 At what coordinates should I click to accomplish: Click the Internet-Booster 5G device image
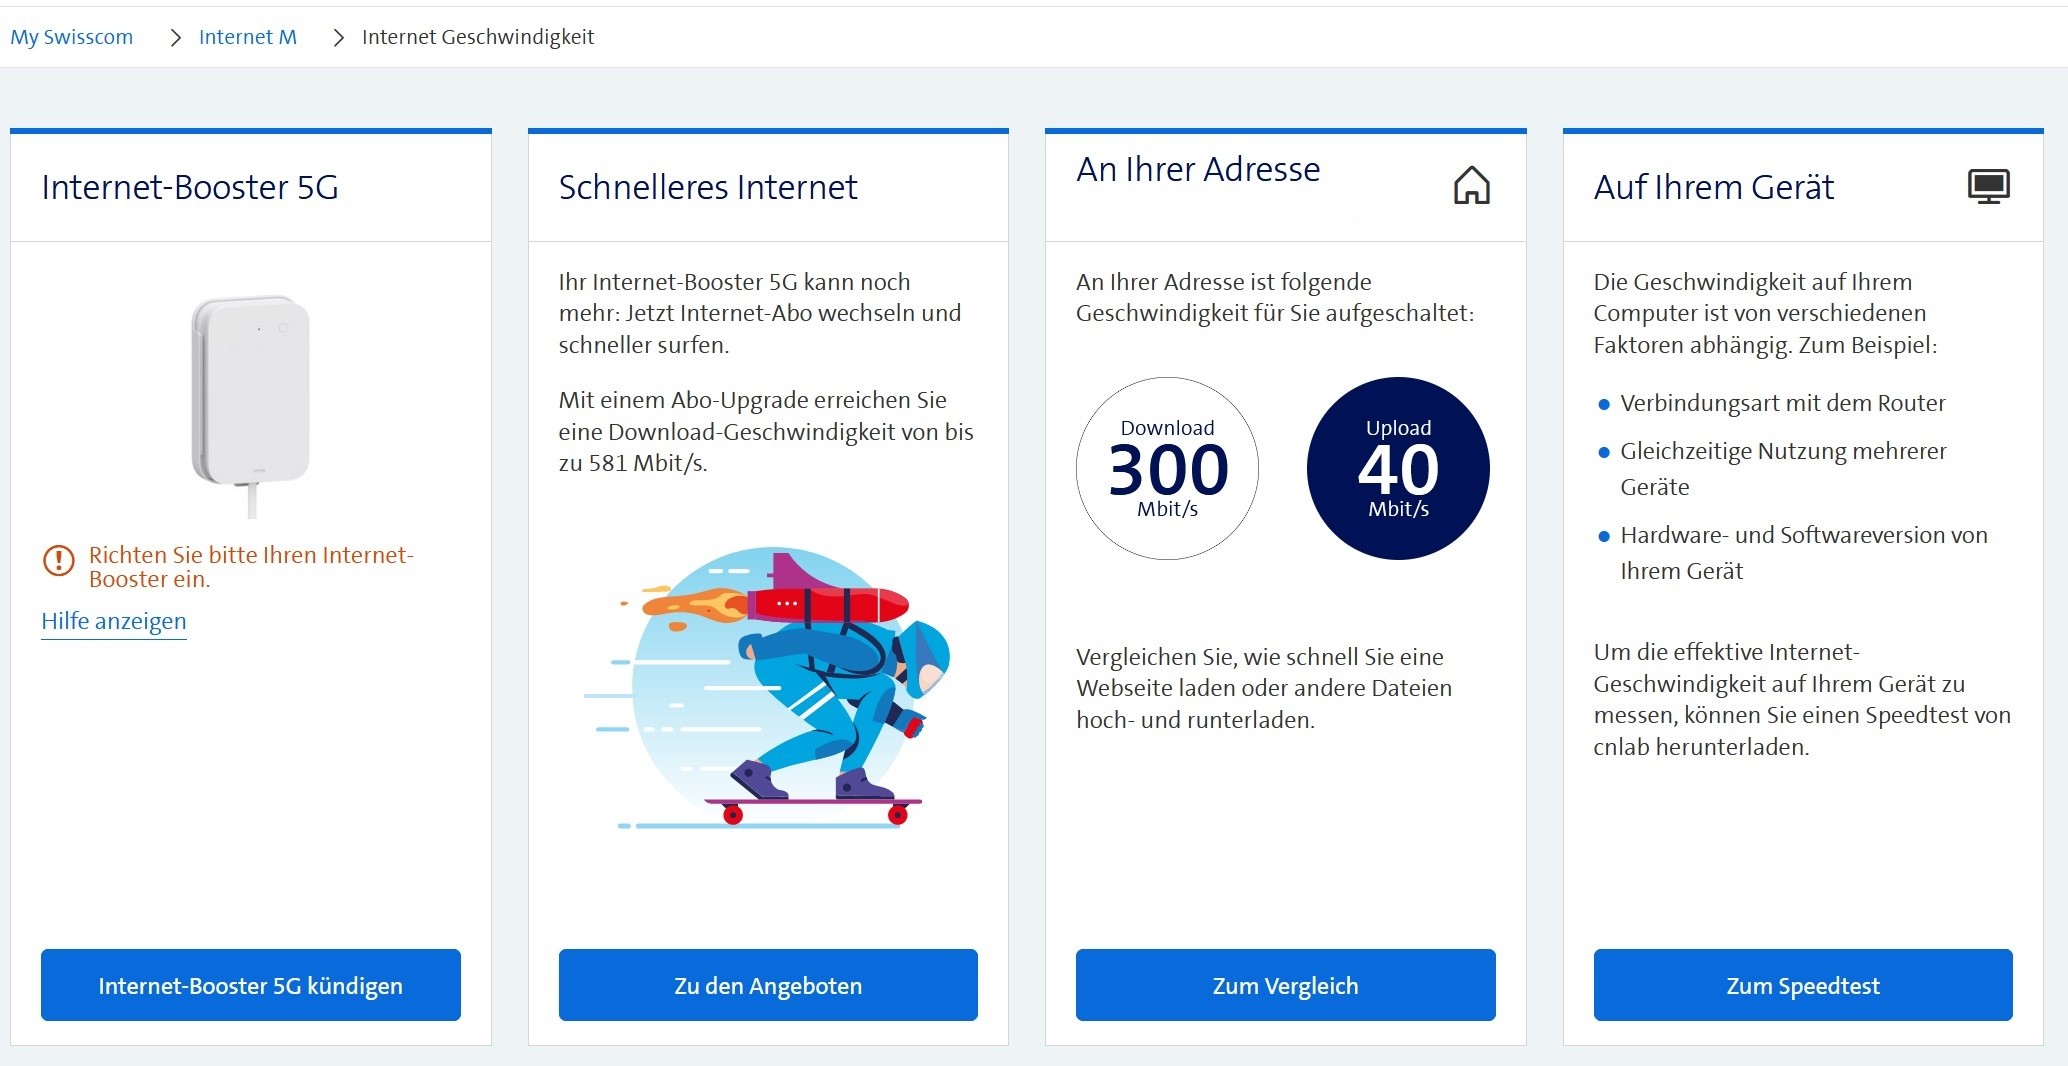pyautogui.click(x=251, y=402)
